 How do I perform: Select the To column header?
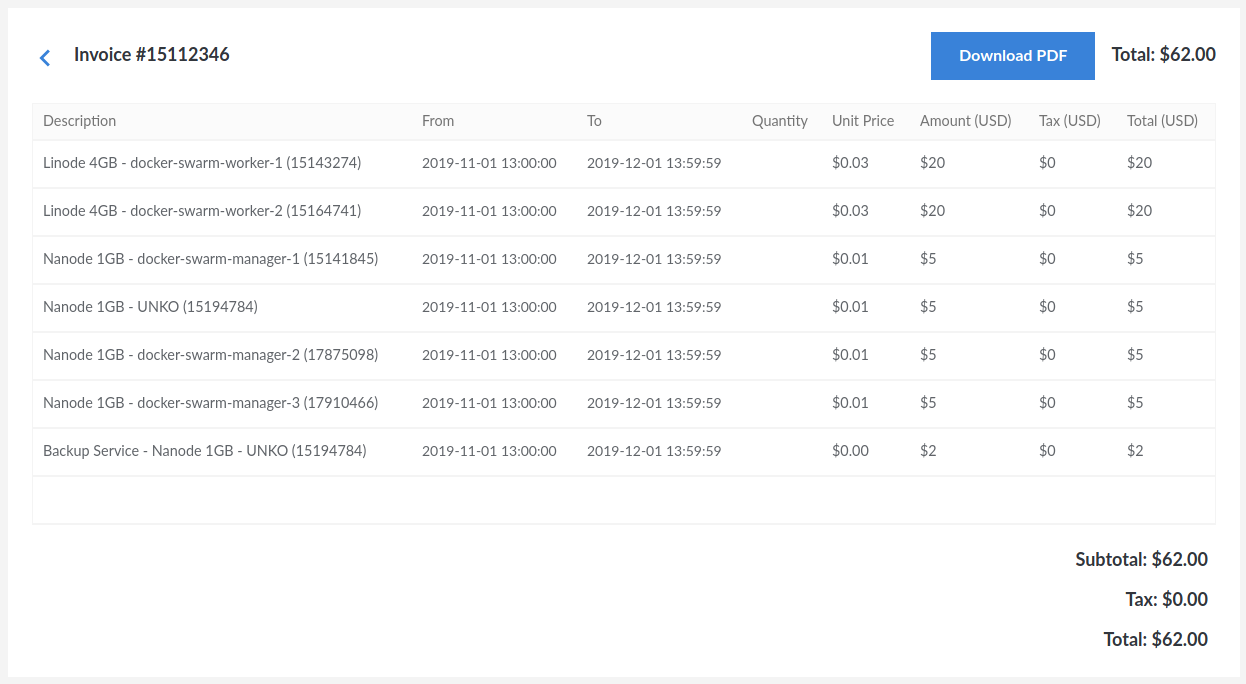594,121
